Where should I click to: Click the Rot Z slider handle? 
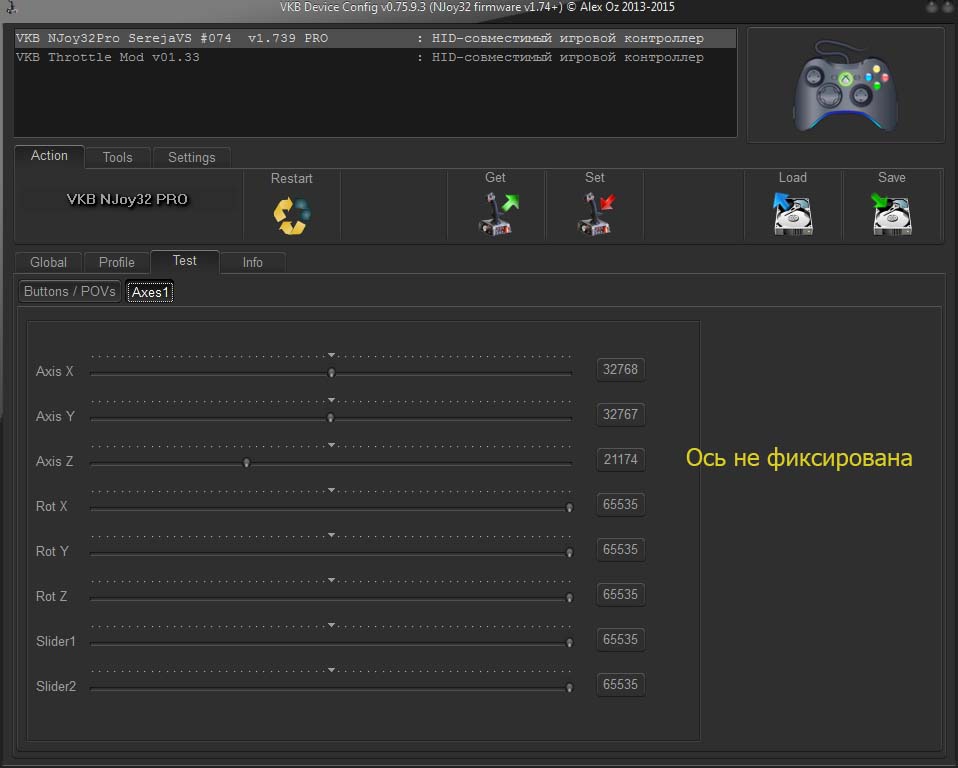point(569,598)
